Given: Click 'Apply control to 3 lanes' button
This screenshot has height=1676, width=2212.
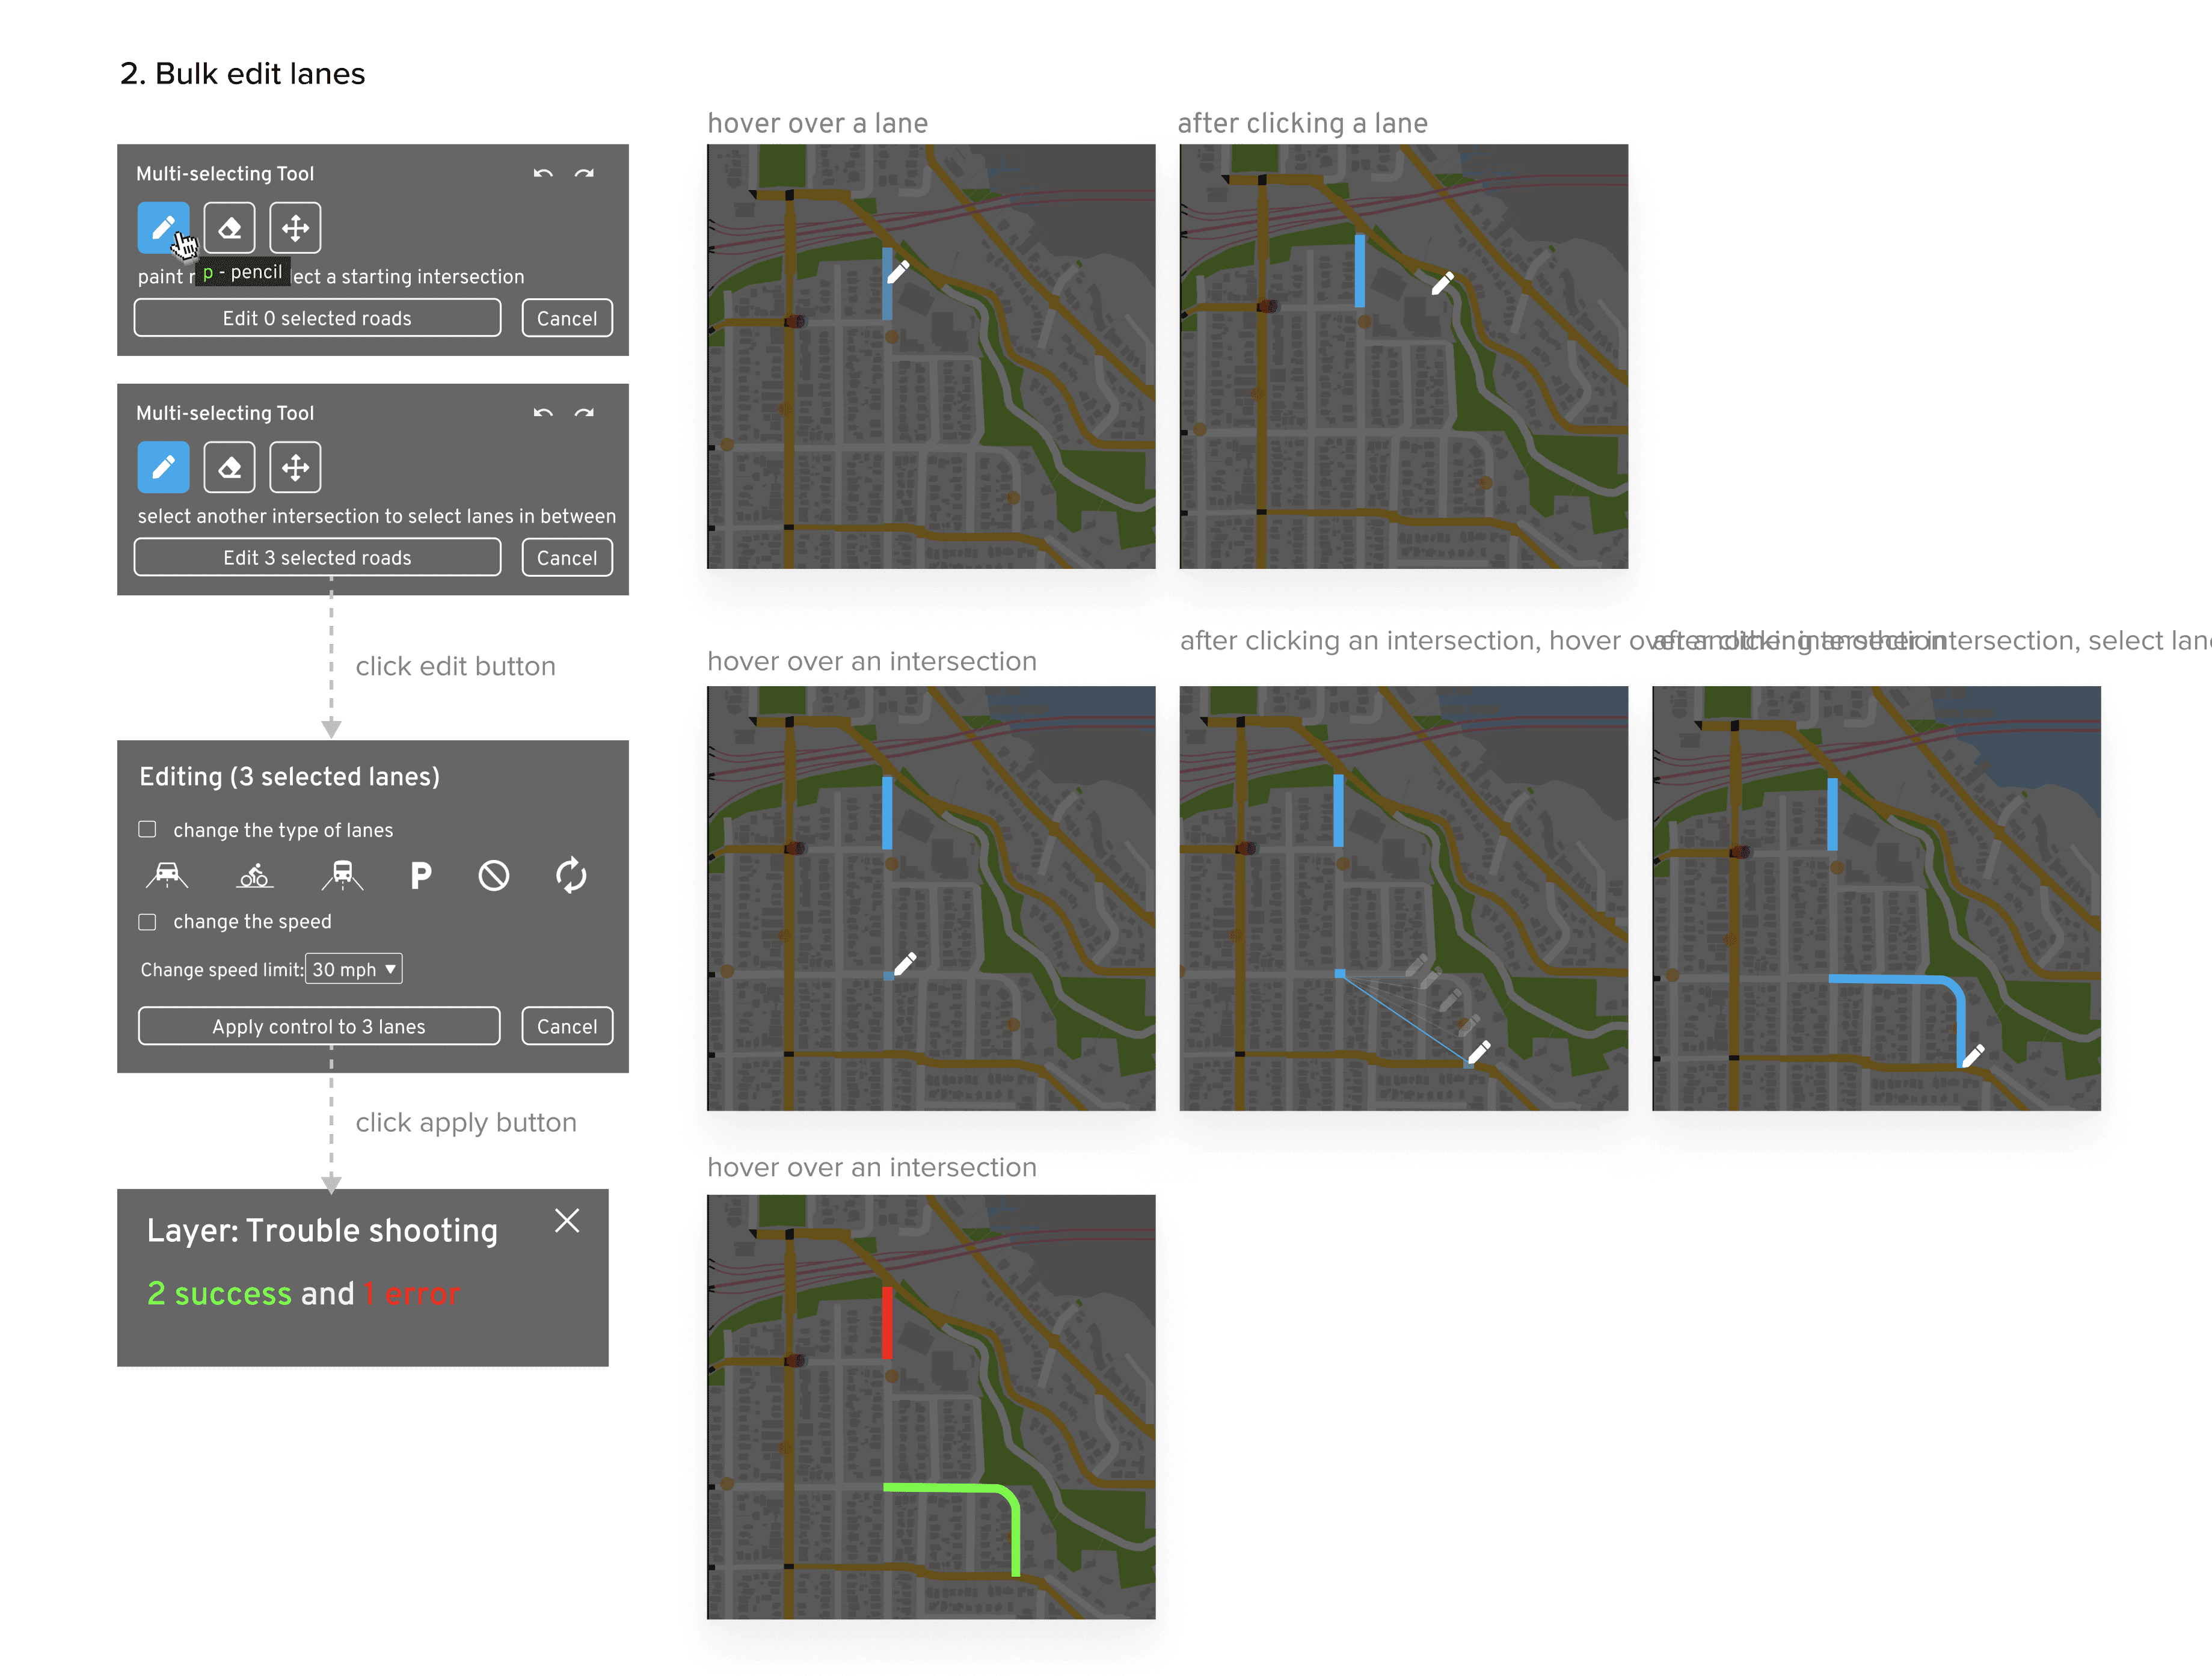Looking at the screenshot, I should click(x=318, y=1026).
